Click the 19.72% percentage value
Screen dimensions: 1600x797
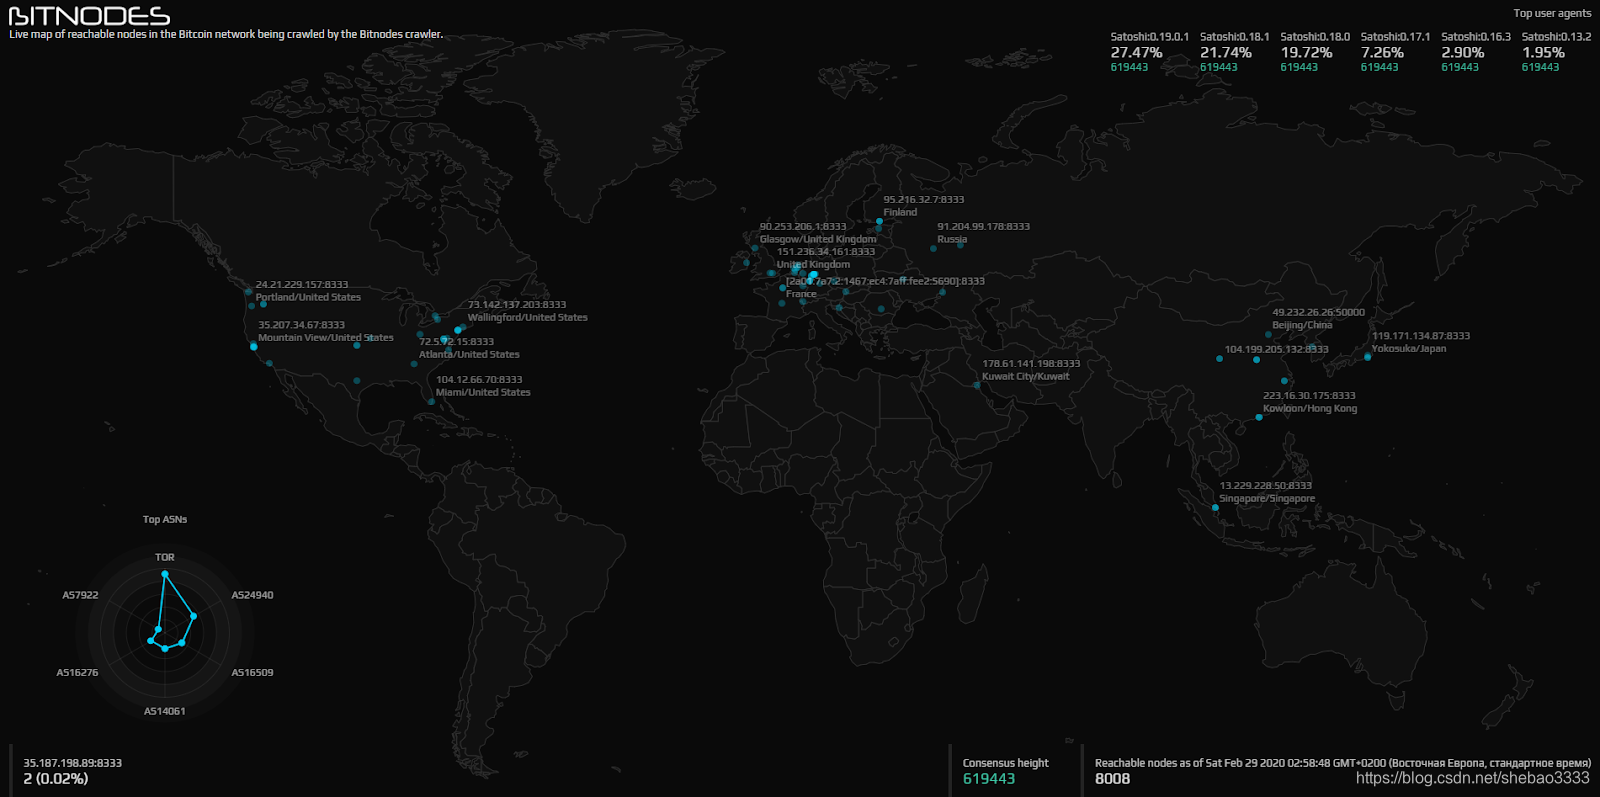click(x=1306, y=52)
